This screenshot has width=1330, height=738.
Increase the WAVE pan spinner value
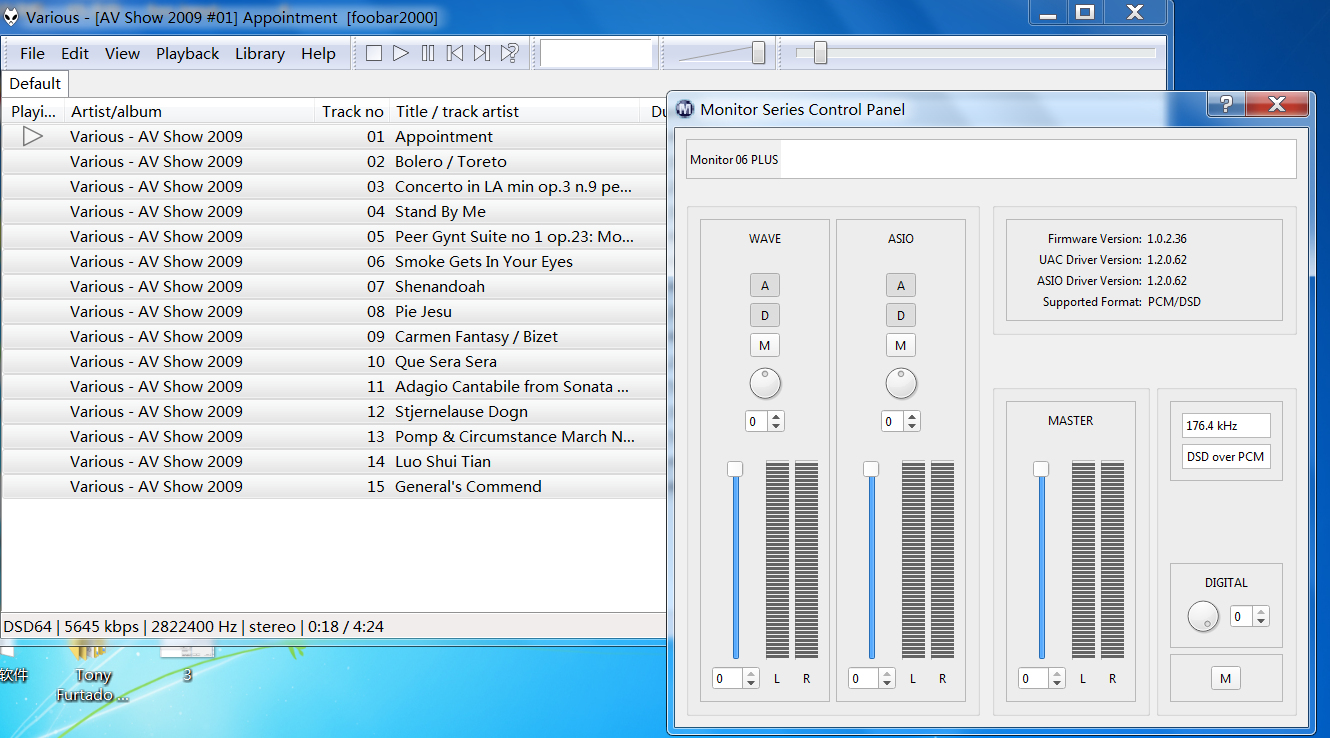776,417
